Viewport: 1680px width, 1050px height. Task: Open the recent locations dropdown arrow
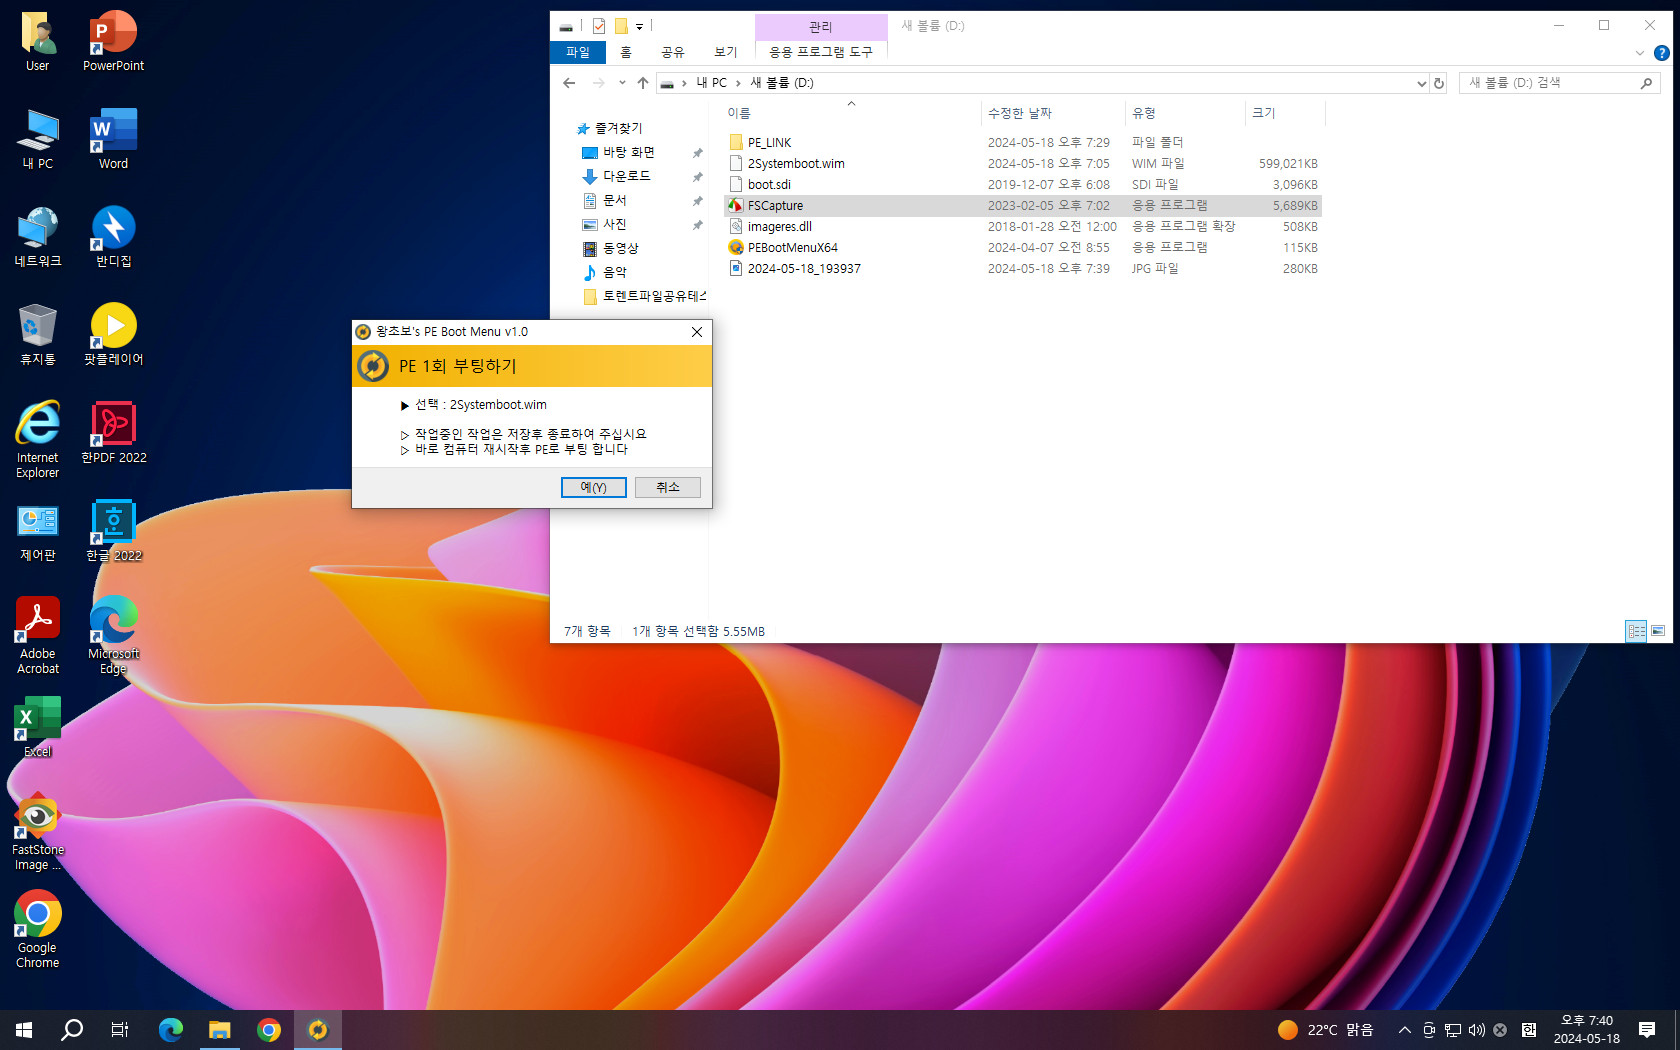tap(622, 83)
